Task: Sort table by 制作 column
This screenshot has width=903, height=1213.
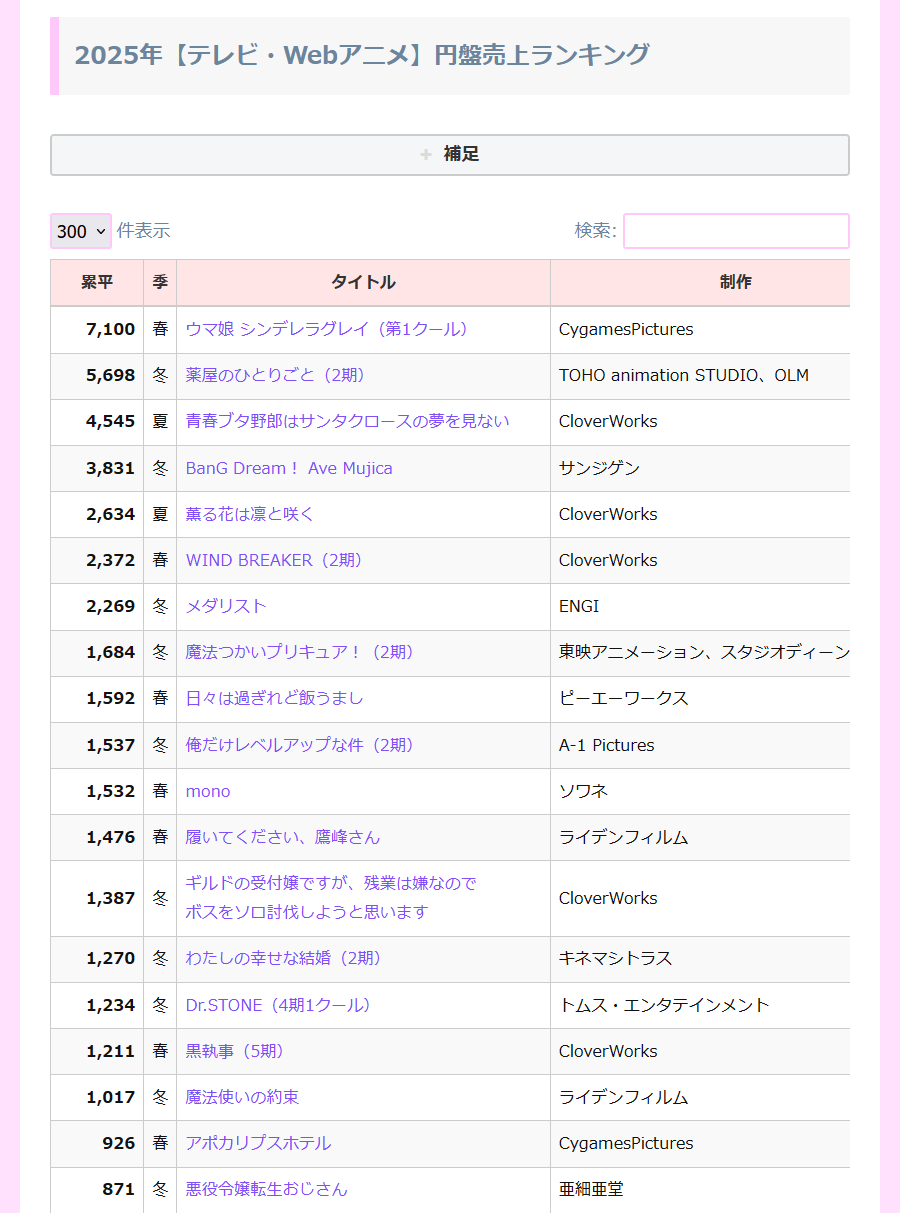Action: point(735,283)
